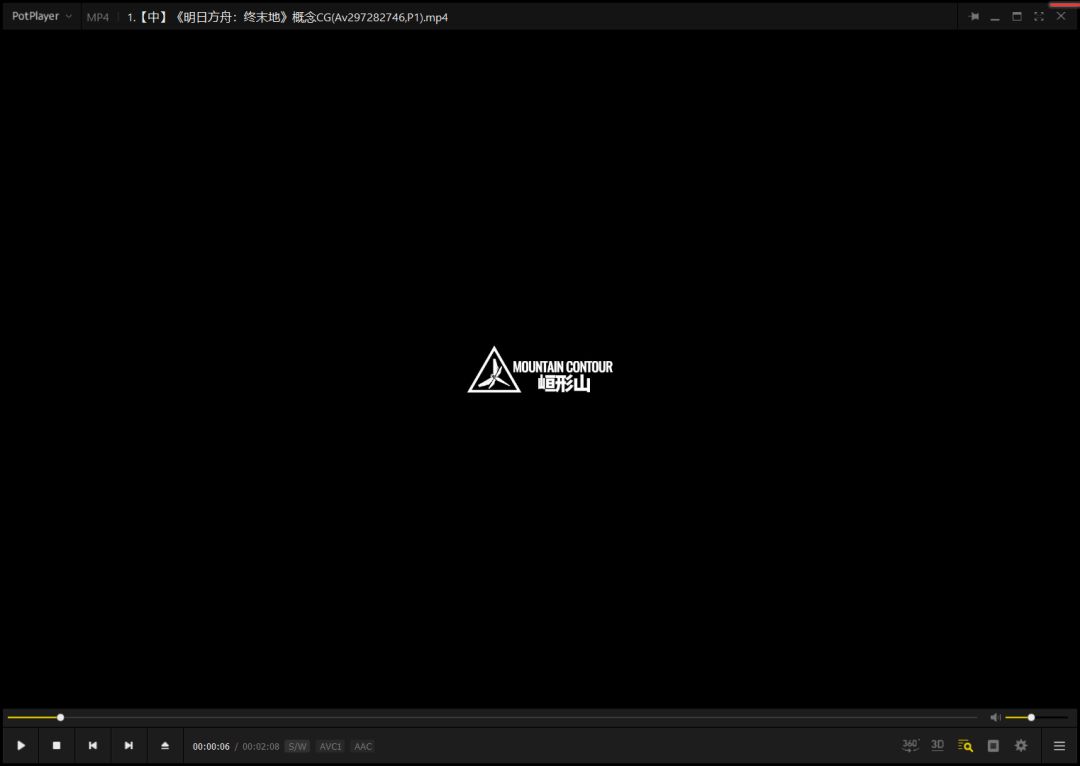
Task: Stop the video with the stop button
Action: coord(56,745)
